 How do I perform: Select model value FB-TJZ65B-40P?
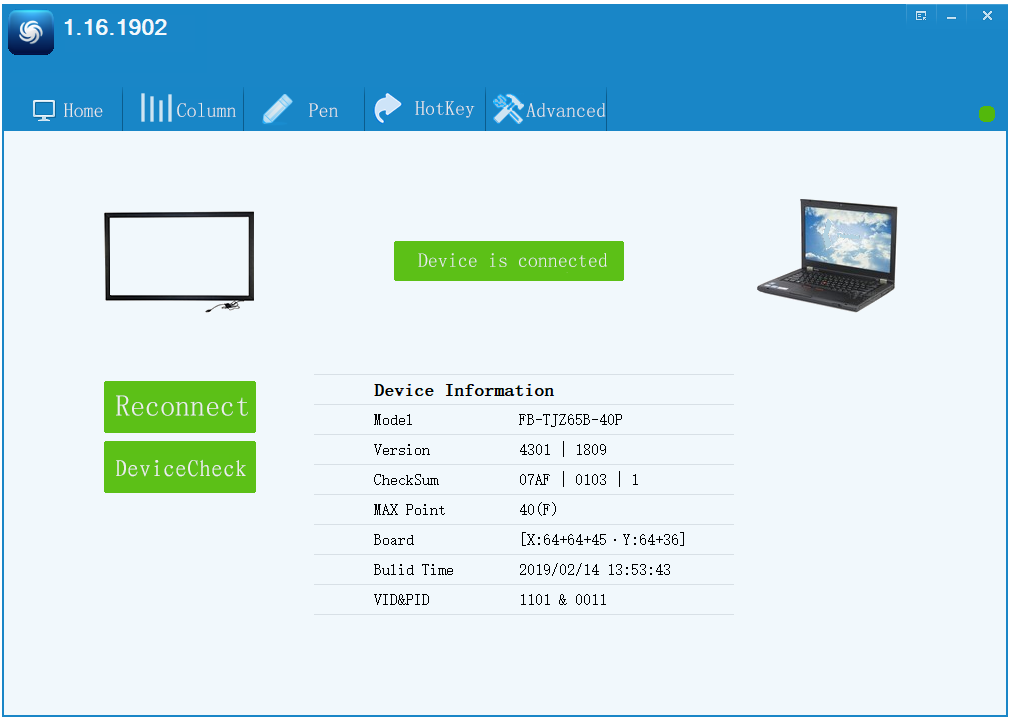coord(570,420)
